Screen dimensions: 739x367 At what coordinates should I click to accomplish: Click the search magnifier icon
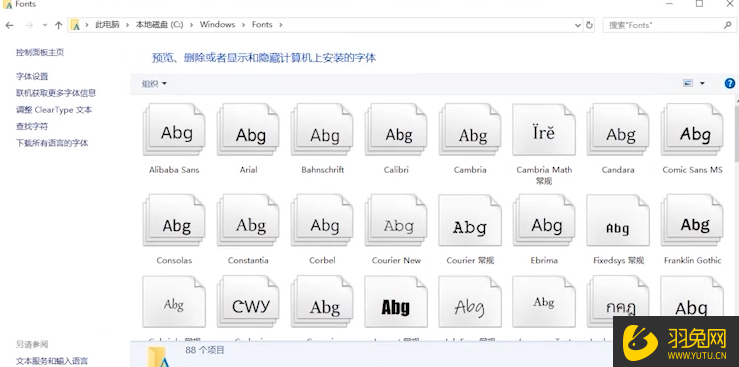click(x=727, y=25)
